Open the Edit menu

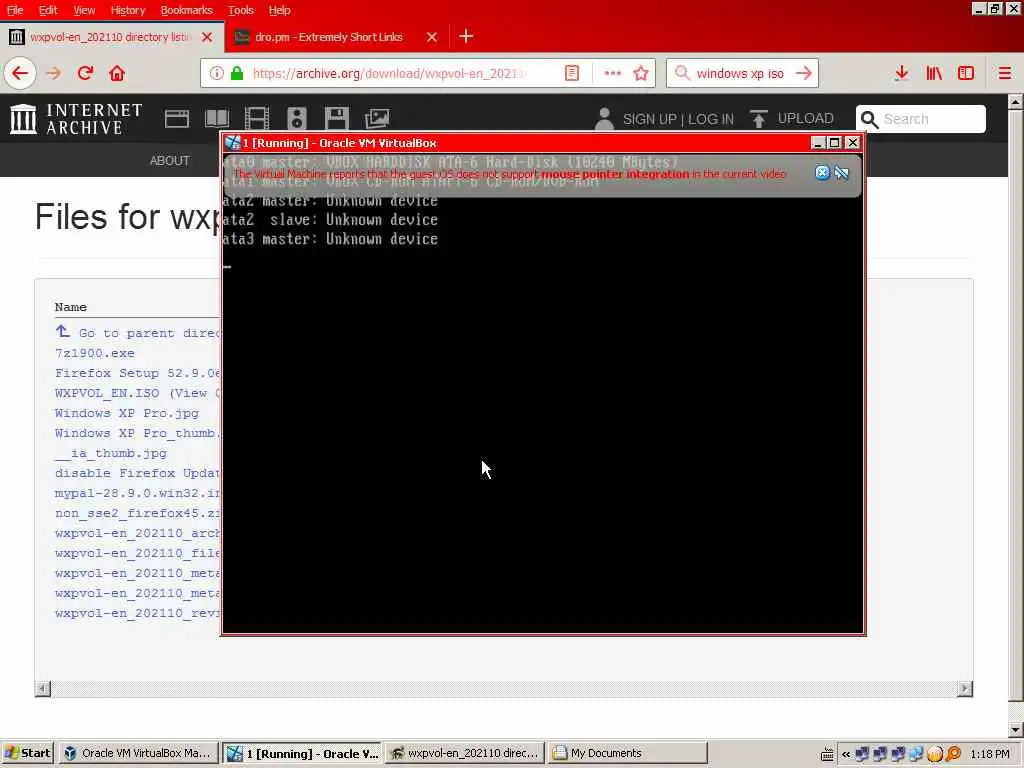pos(48,10)
